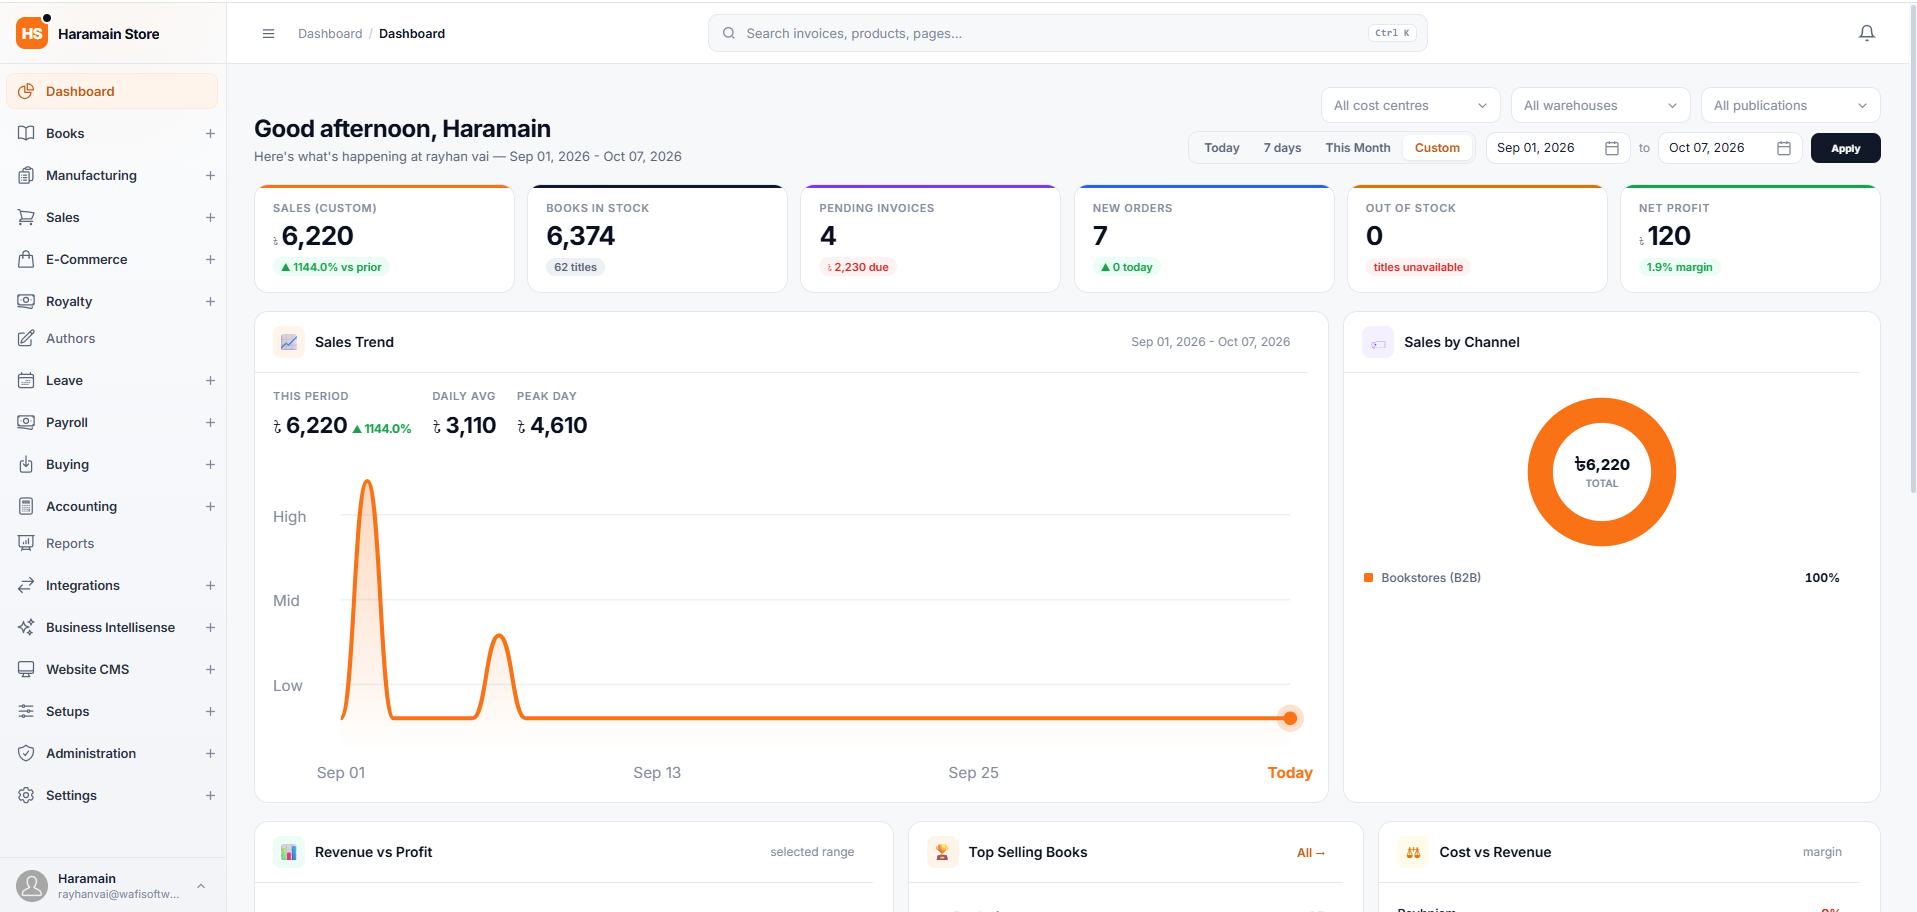This screenshot has width=1917, height=912.
Task: Focus the search invoices, products, pages field
Action: click(1067, 33)
